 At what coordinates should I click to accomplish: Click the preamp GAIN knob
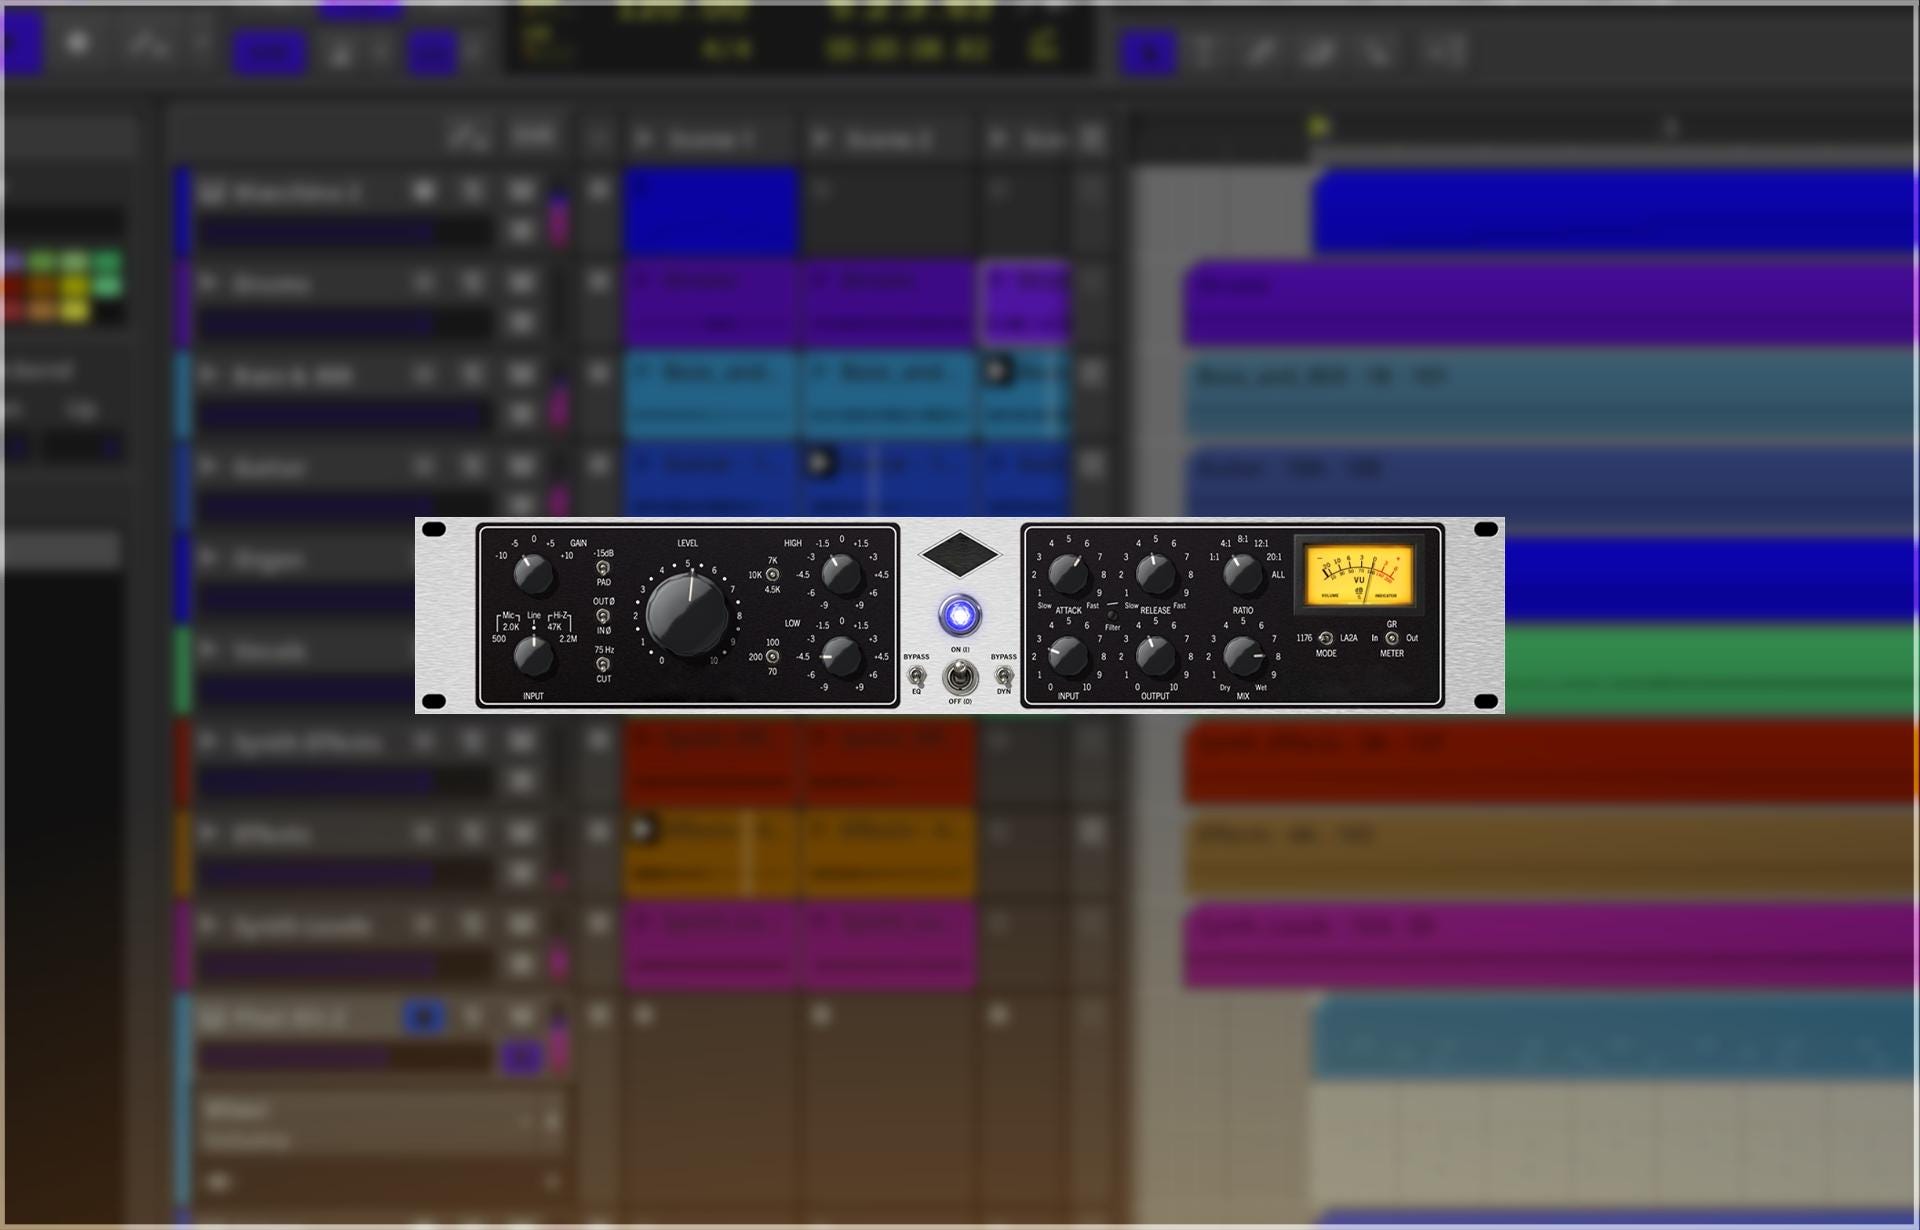point(533,575)
